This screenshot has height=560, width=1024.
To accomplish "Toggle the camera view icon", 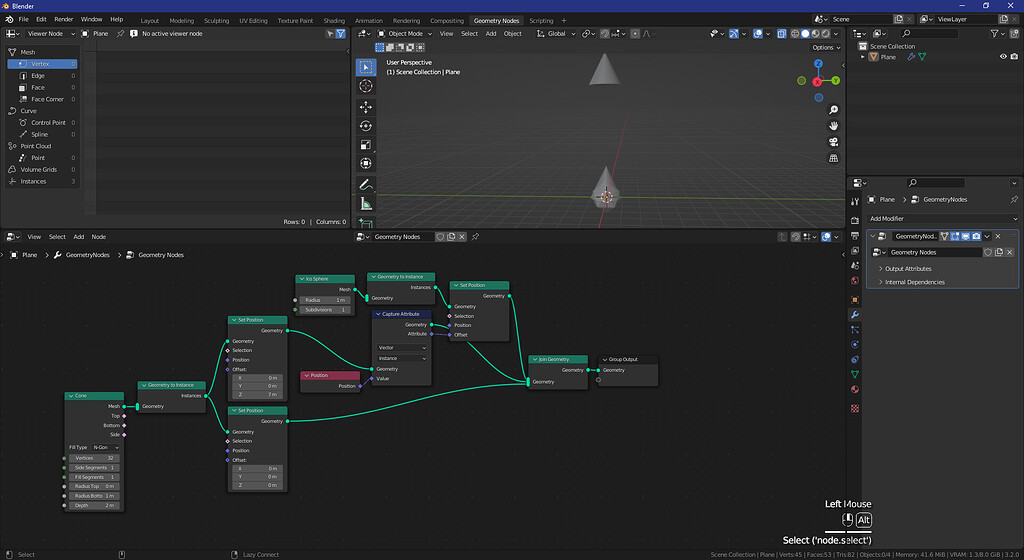I will click(833, 142).
